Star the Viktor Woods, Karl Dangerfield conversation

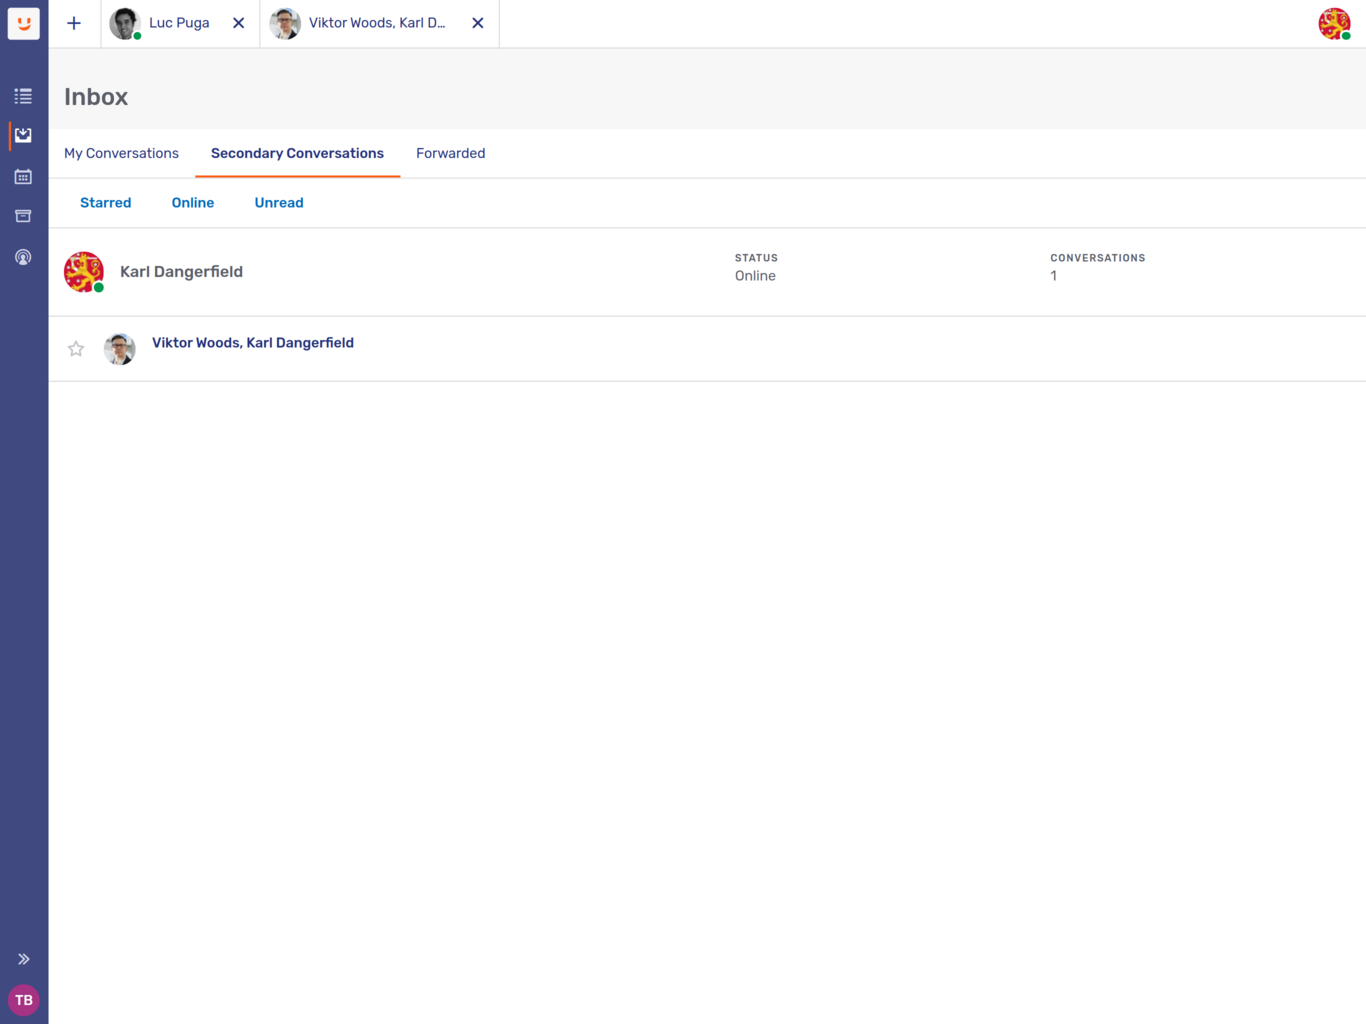point(75,348)
